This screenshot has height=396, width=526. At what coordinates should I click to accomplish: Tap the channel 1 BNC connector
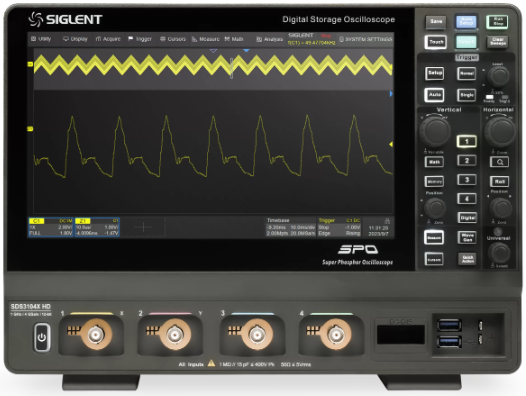tap(96, 335)
